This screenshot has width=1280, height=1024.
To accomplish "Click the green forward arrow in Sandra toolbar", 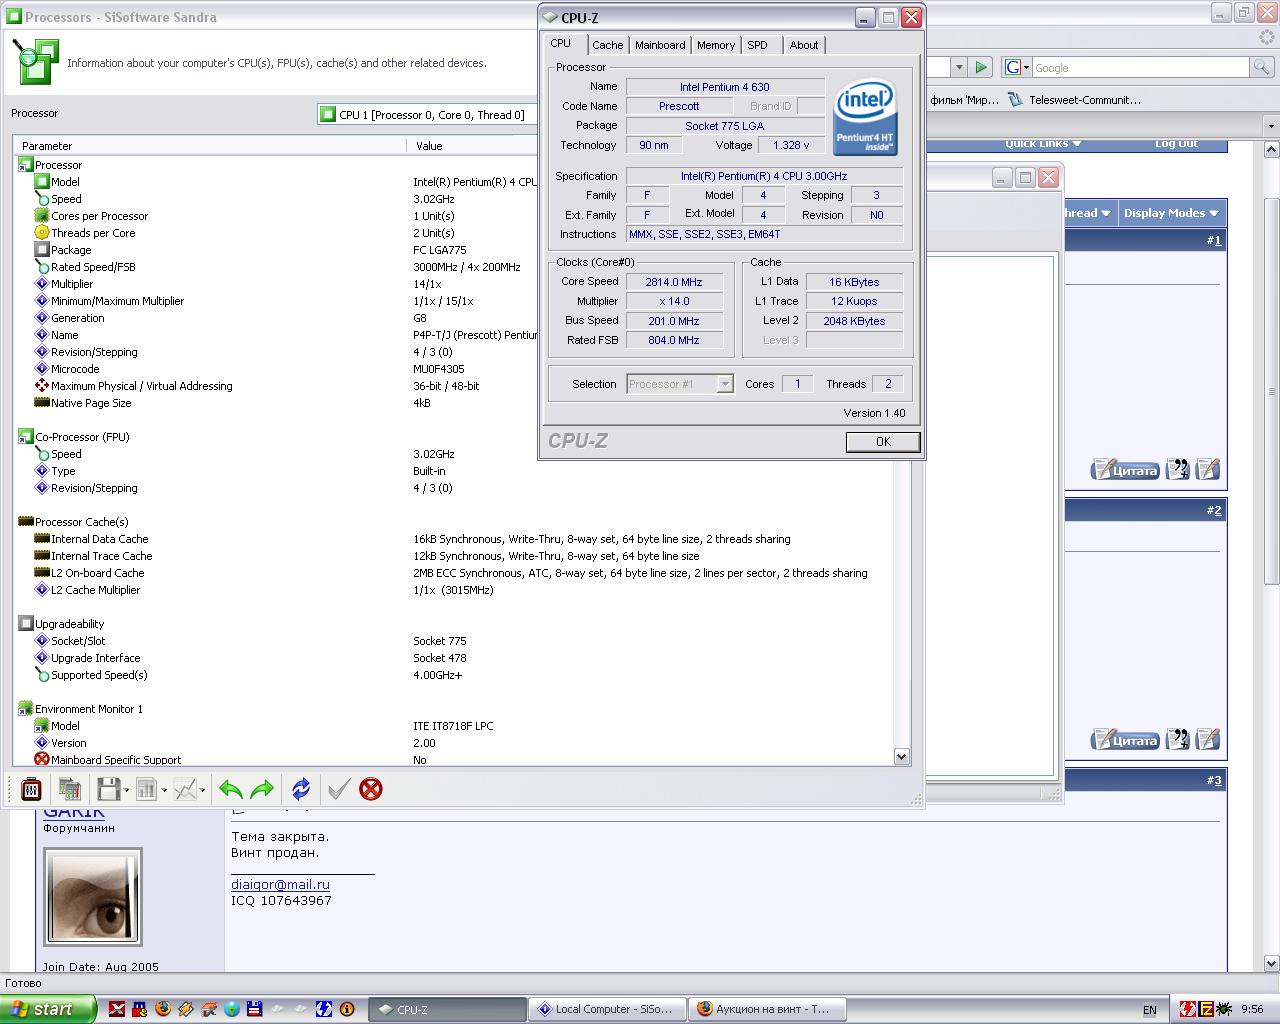I will tap(262, 790).
